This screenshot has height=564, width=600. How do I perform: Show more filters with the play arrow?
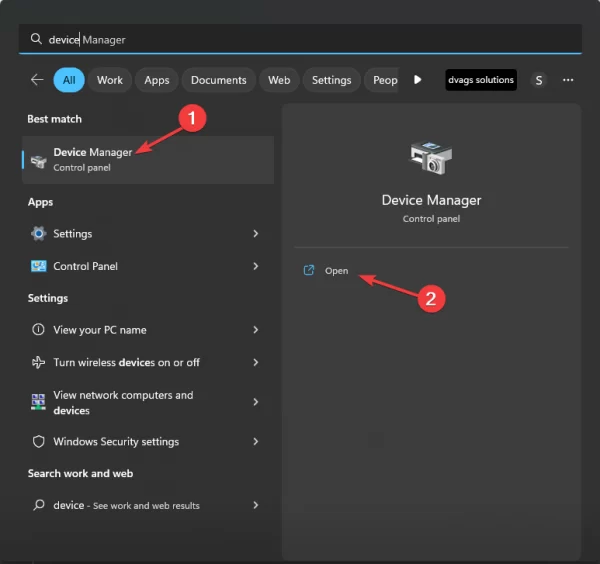417,80
